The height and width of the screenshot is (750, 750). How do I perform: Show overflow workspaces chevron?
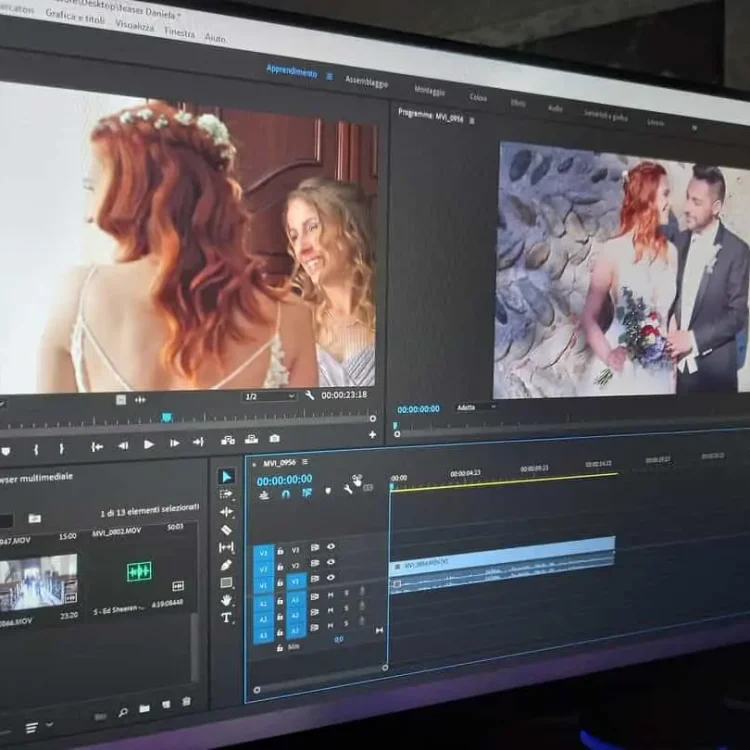tap(694, 128)
